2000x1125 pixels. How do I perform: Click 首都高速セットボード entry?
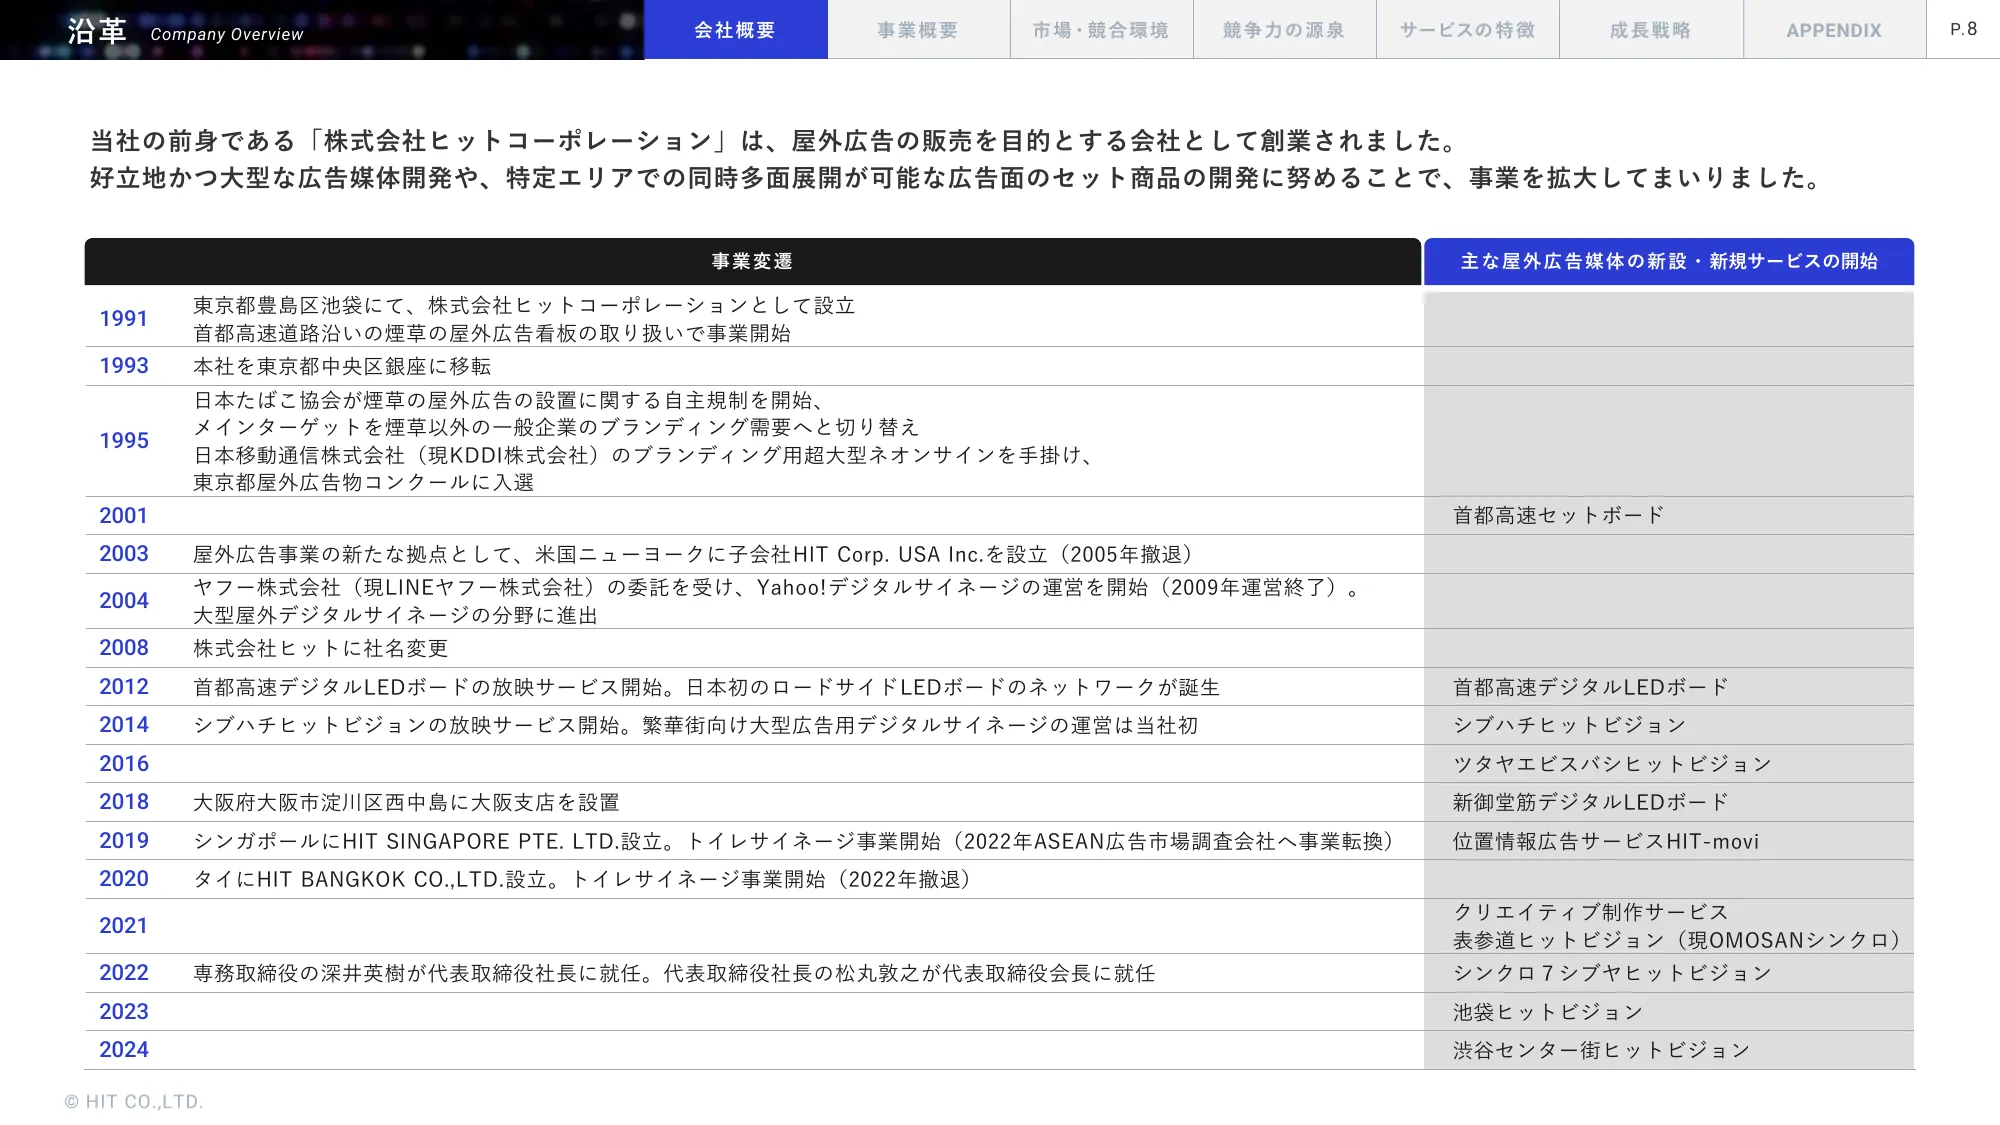[x=1558, y=515]
